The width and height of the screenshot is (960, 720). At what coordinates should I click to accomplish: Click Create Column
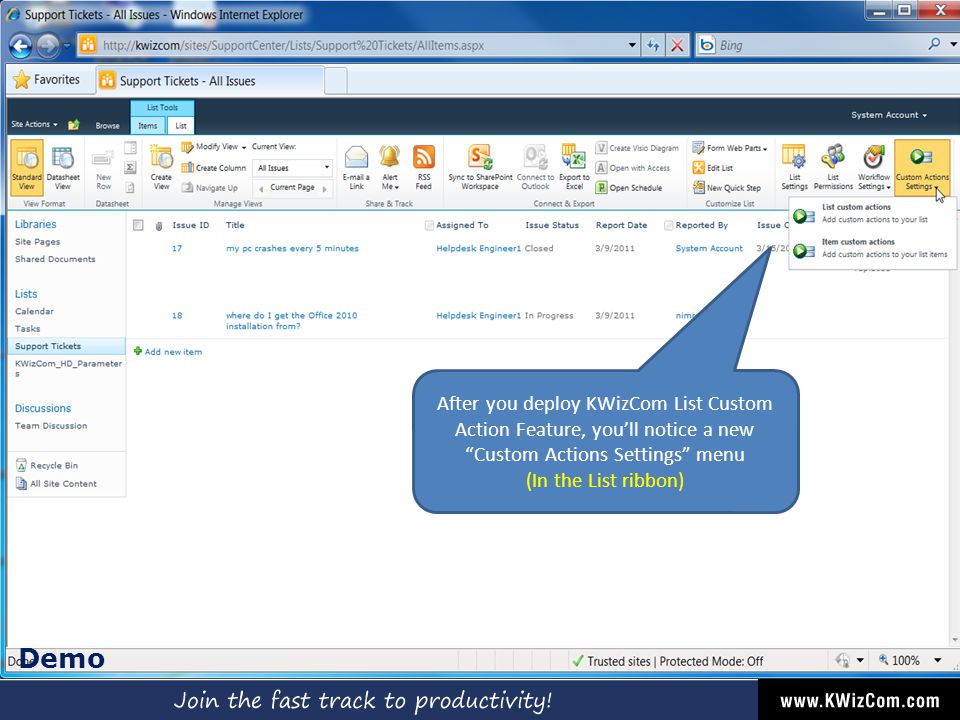214,168
